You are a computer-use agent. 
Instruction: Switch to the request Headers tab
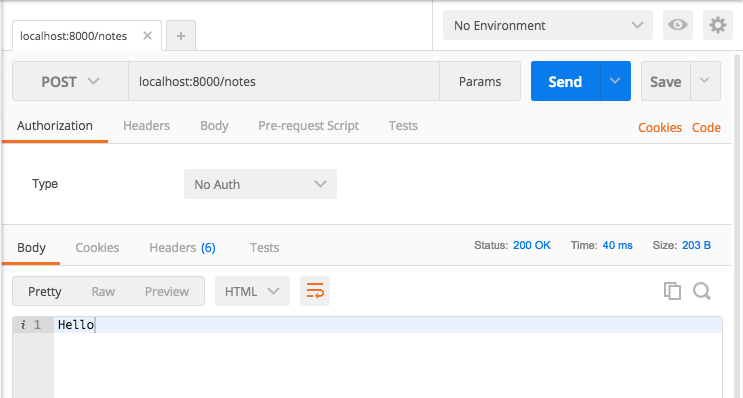tap(146, 126)
